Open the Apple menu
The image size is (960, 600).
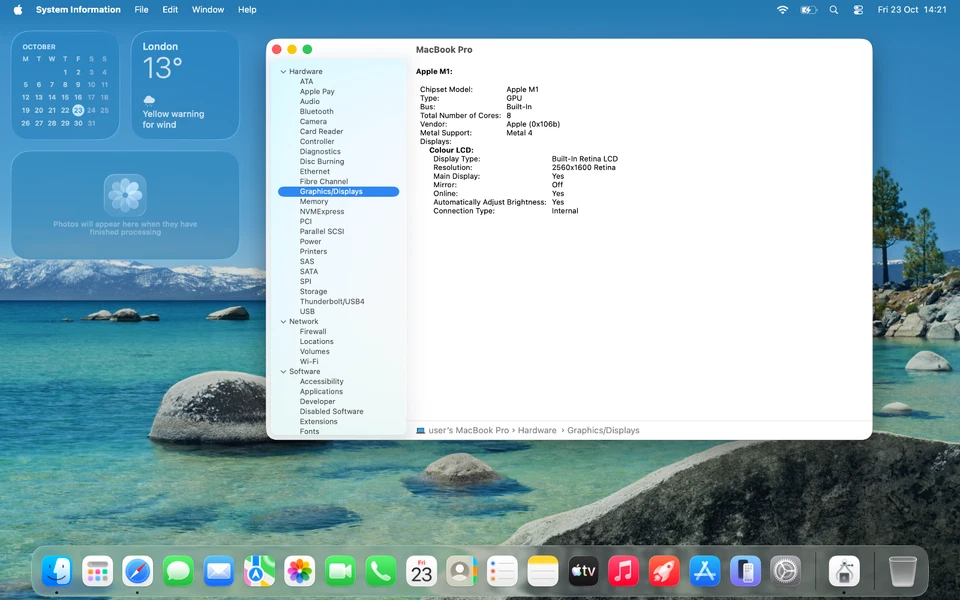click(x=18, y=10)
